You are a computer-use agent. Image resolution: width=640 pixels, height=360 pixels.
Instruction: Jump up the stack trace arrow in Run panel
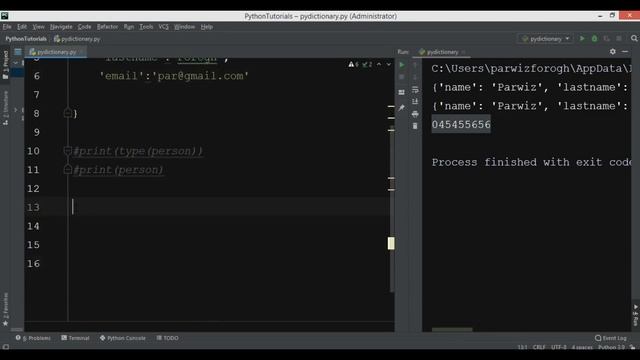coord(415,64)
